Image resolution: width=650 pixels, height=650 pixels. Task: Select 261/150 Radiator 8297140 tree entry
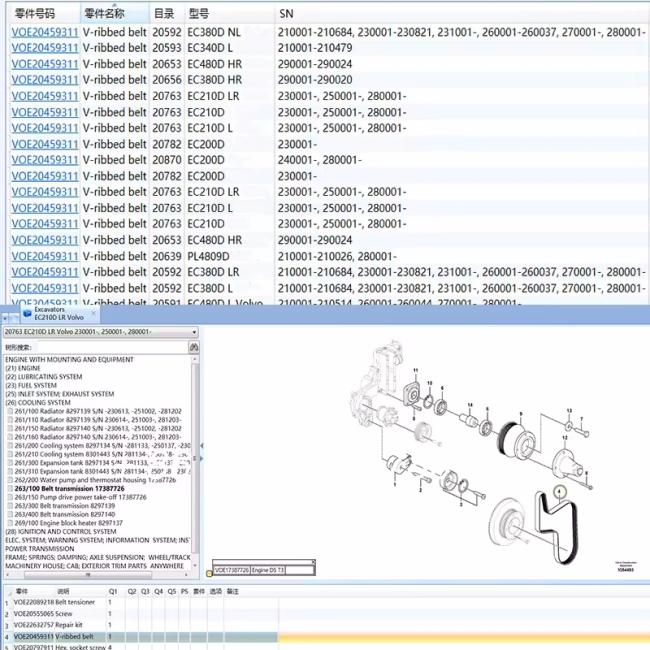[98, 428]
